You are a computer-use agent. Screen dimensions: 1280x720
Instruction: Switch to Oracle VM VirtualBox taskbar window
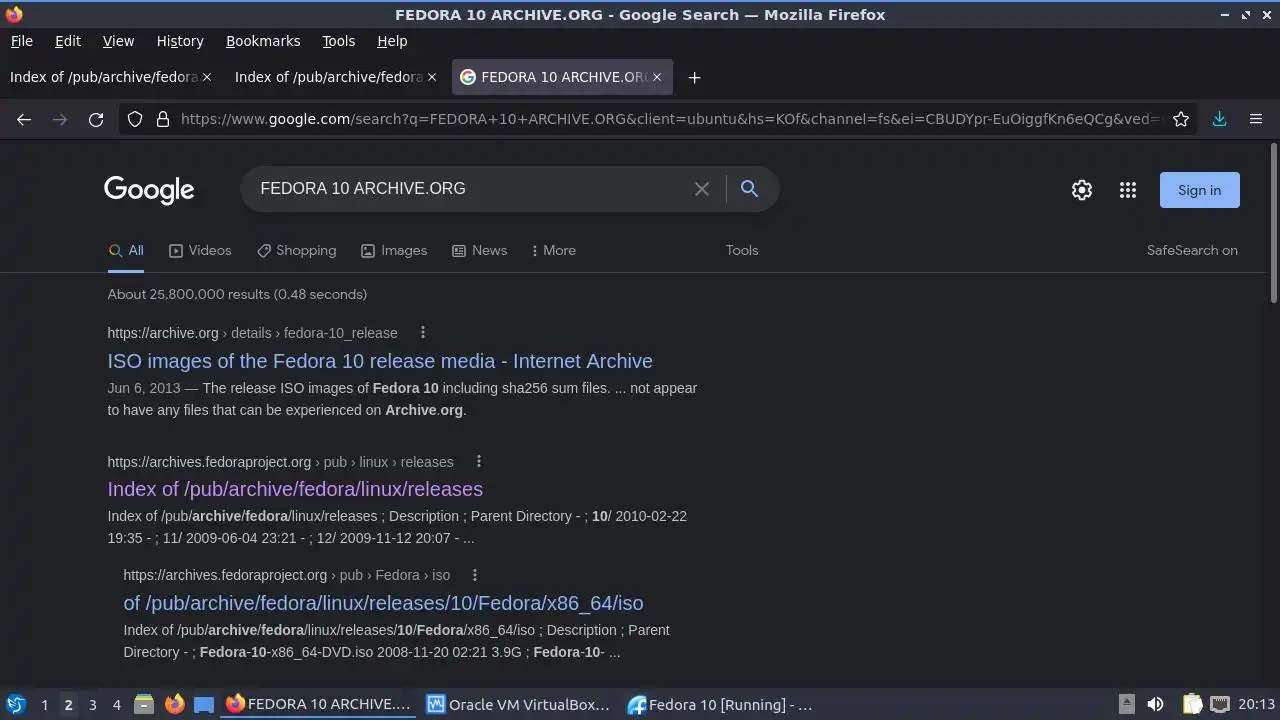[517, 704]
